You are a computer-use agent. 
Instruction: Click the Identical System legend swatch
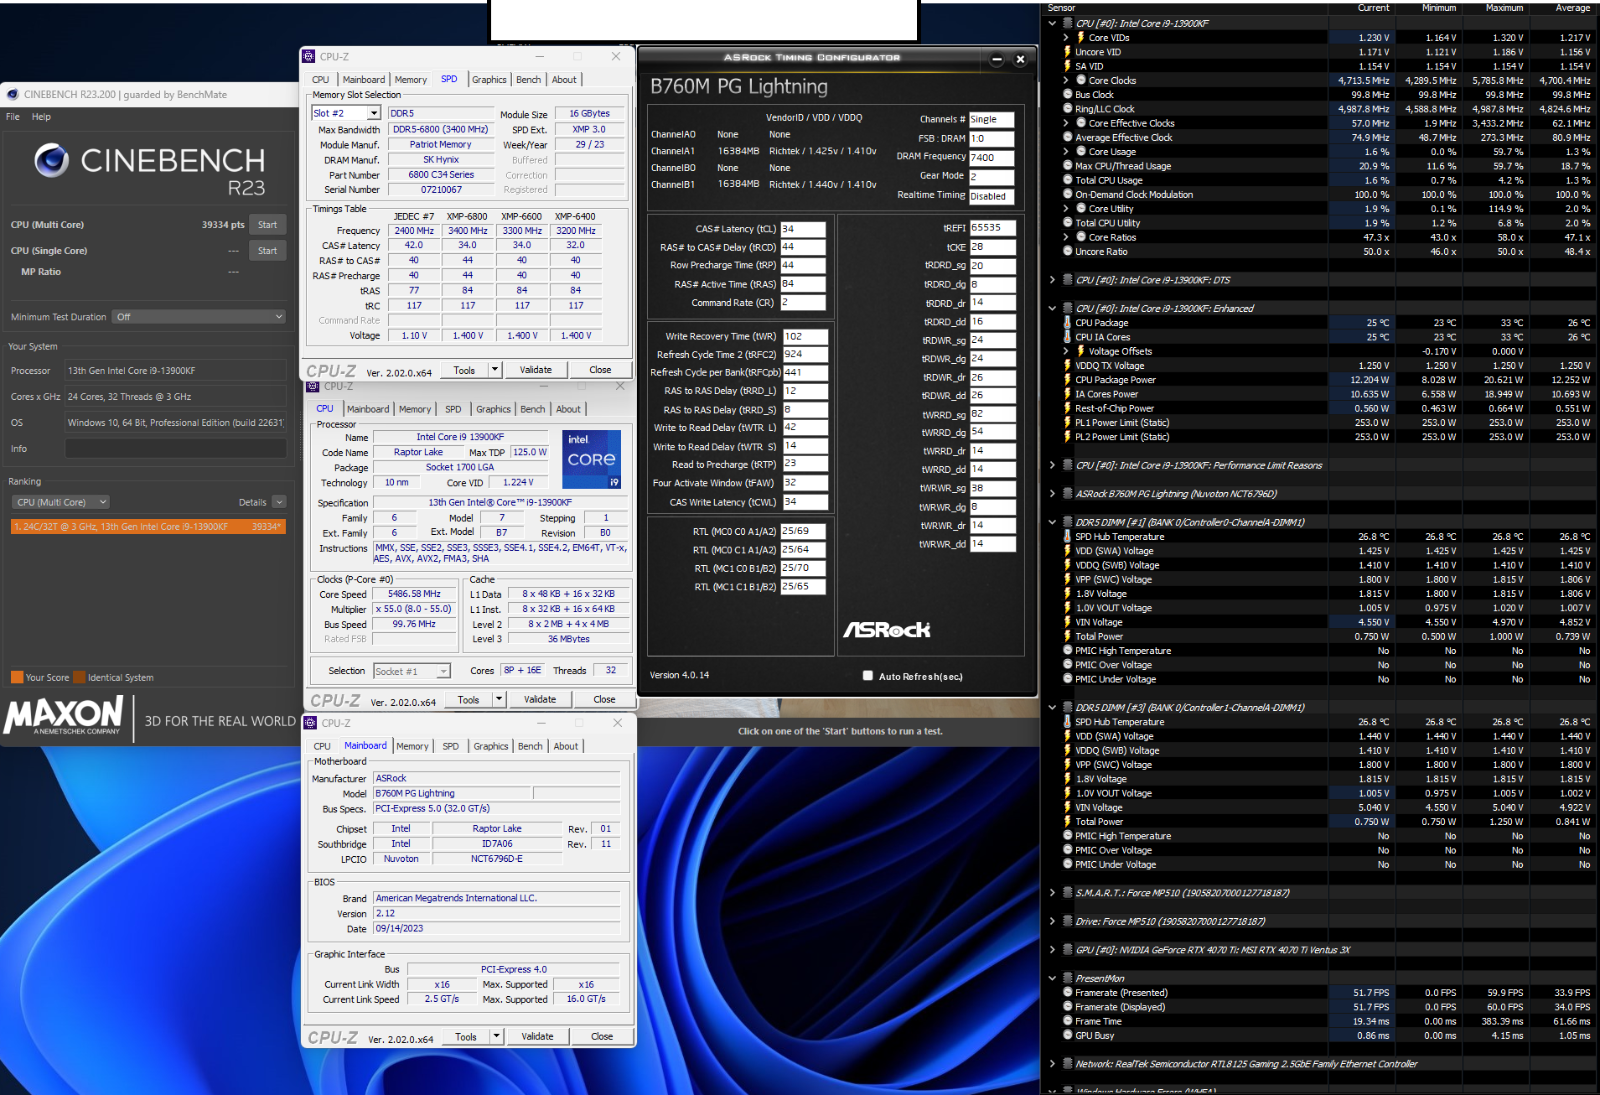click(x=79, y=677)
